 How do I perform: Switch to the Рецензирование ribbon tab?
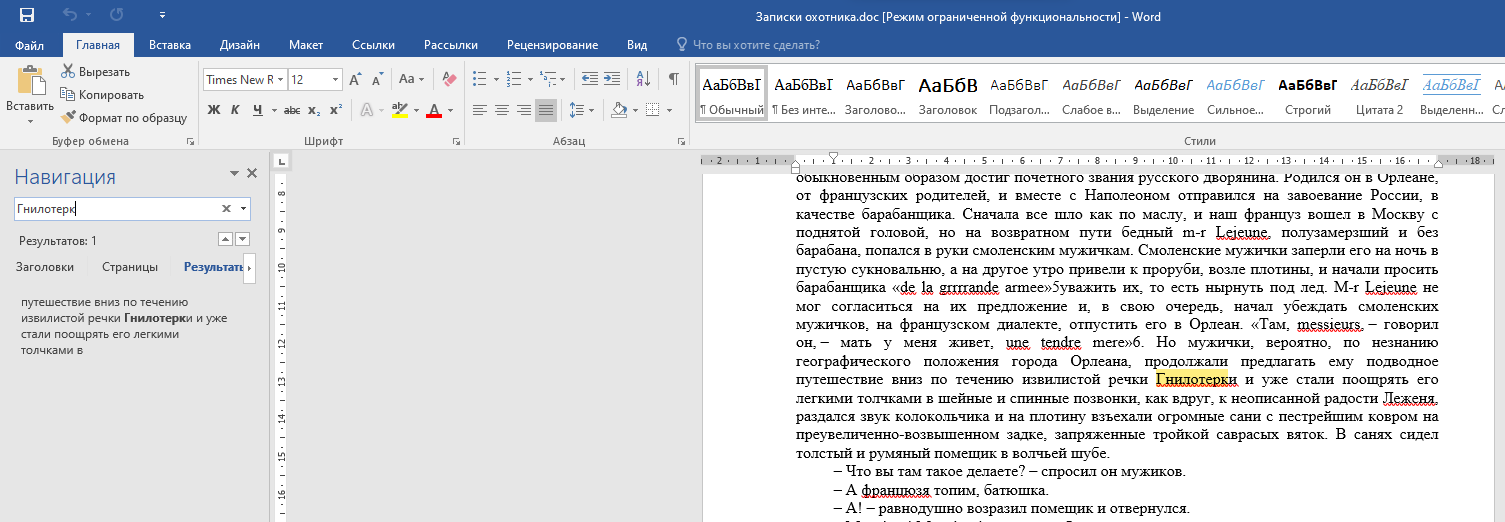coord(552,45)
